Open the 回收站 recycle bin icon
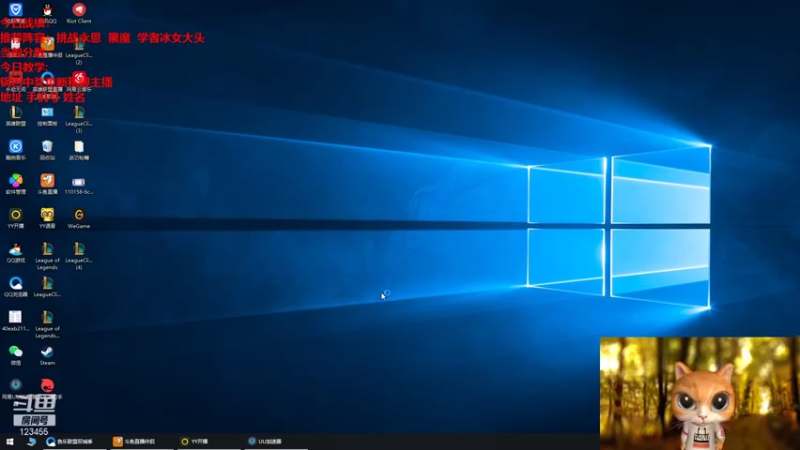This screenshot has width=800, height=450. (x=47, y=150)
